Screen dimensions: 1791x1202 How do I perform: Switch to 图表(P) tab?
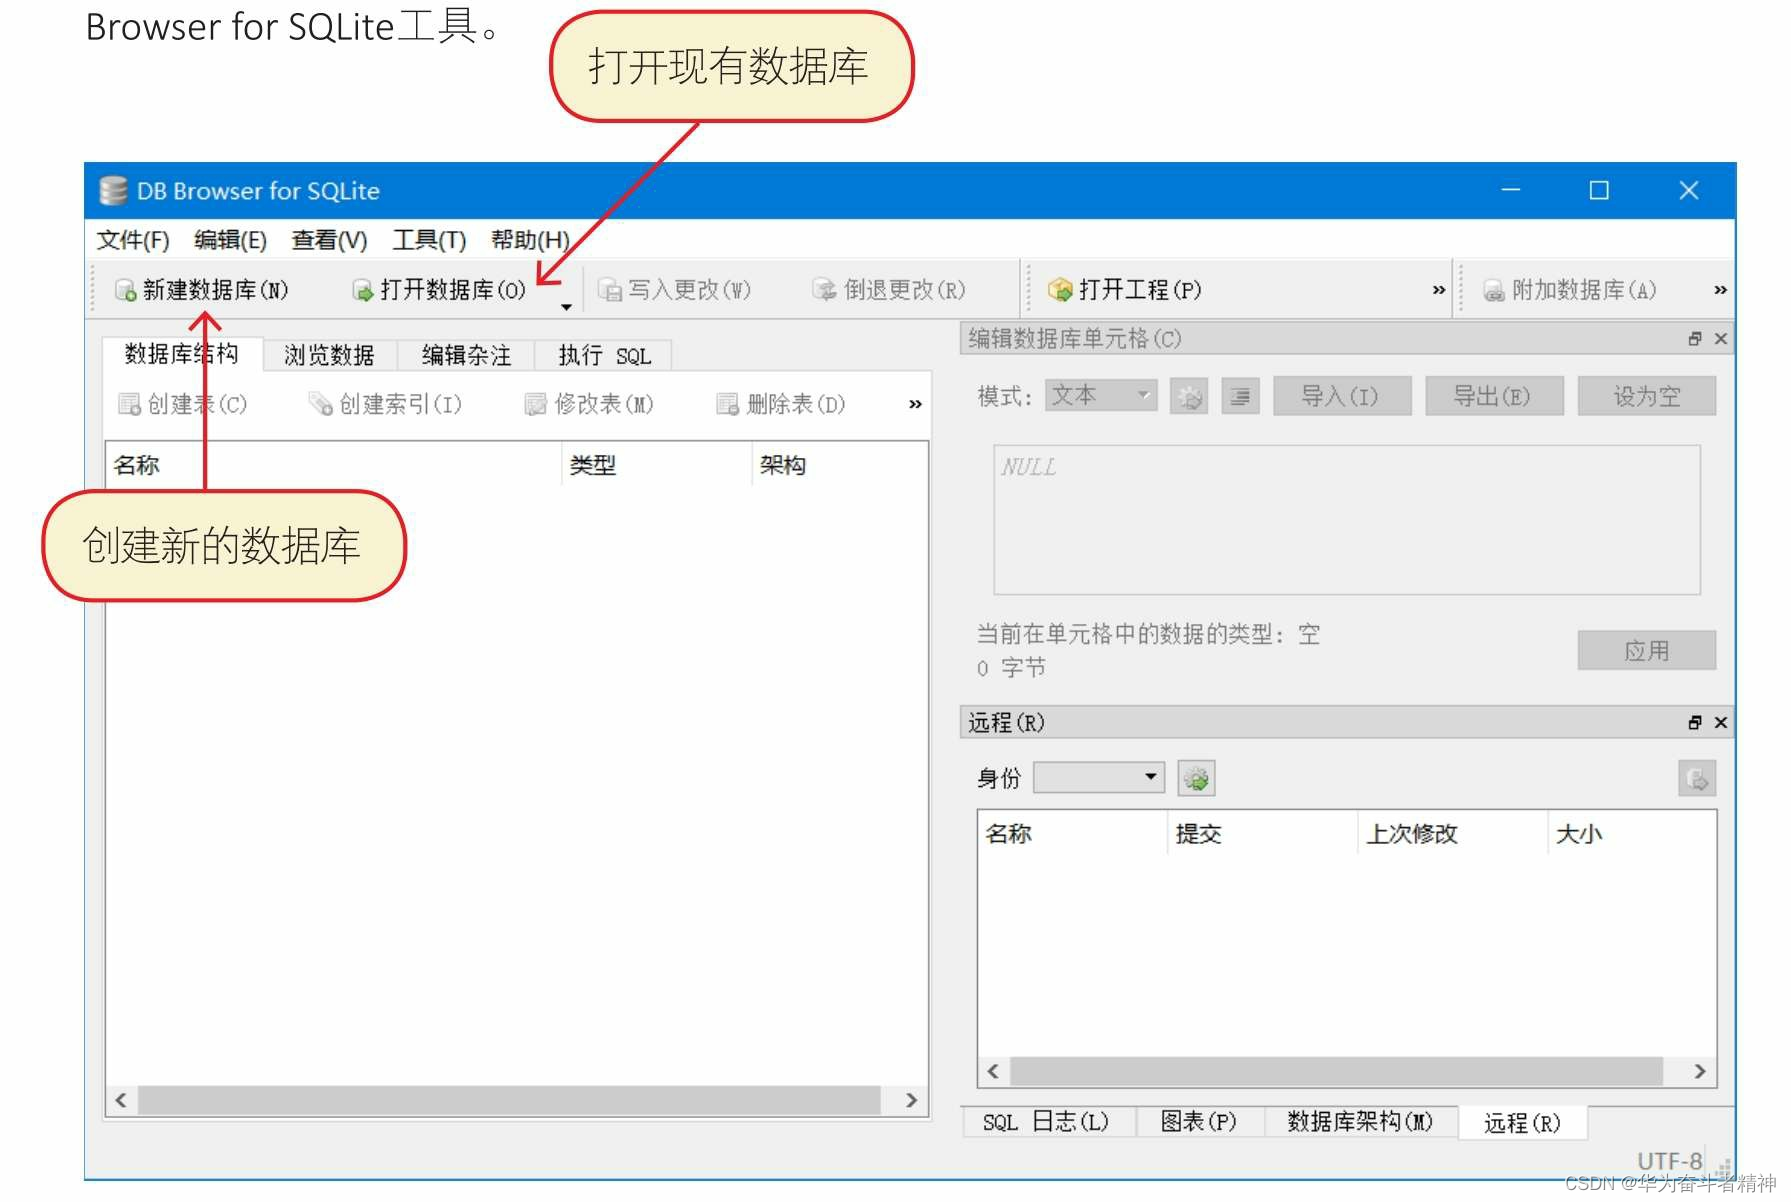(x=1199, y=1122)
